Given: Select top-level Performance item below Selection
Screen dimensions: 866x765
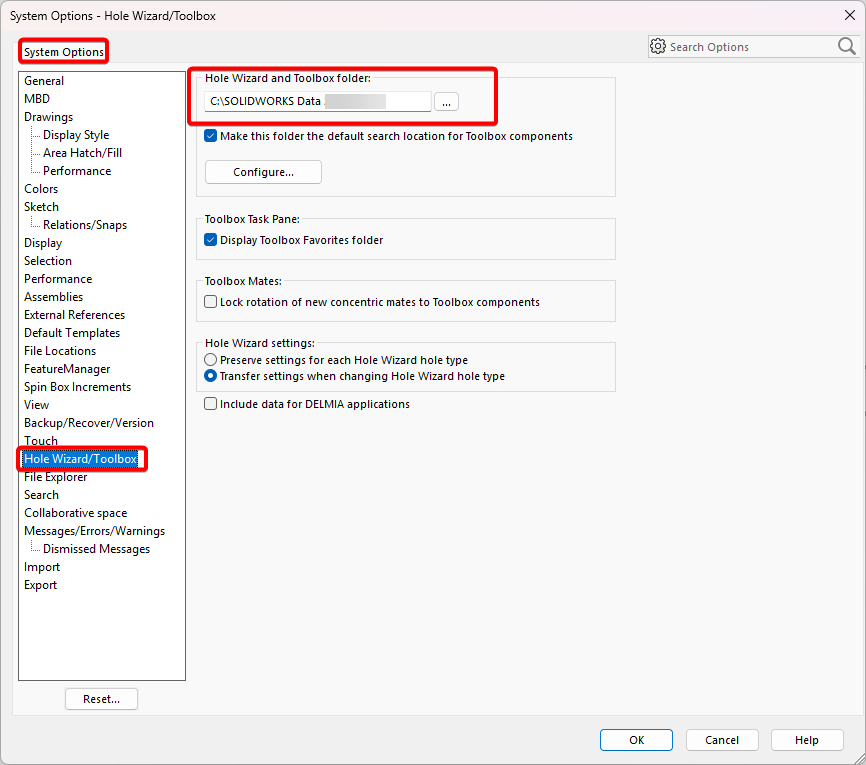Looking at the screenshot, I should pyautogui.click(x=58, y=279).
